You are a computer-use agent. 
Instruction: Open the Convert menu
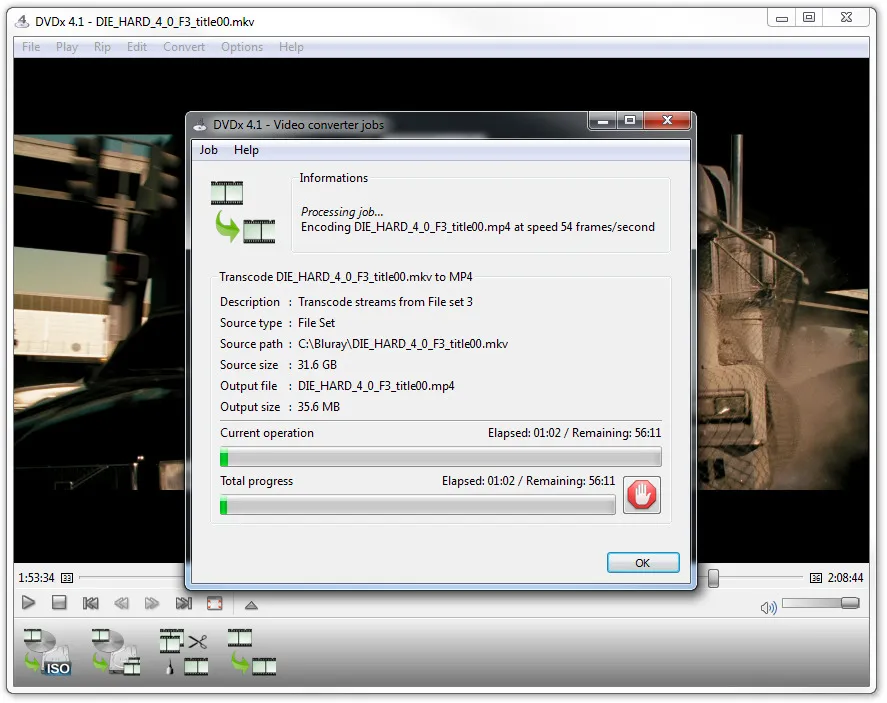pos(184,47)
